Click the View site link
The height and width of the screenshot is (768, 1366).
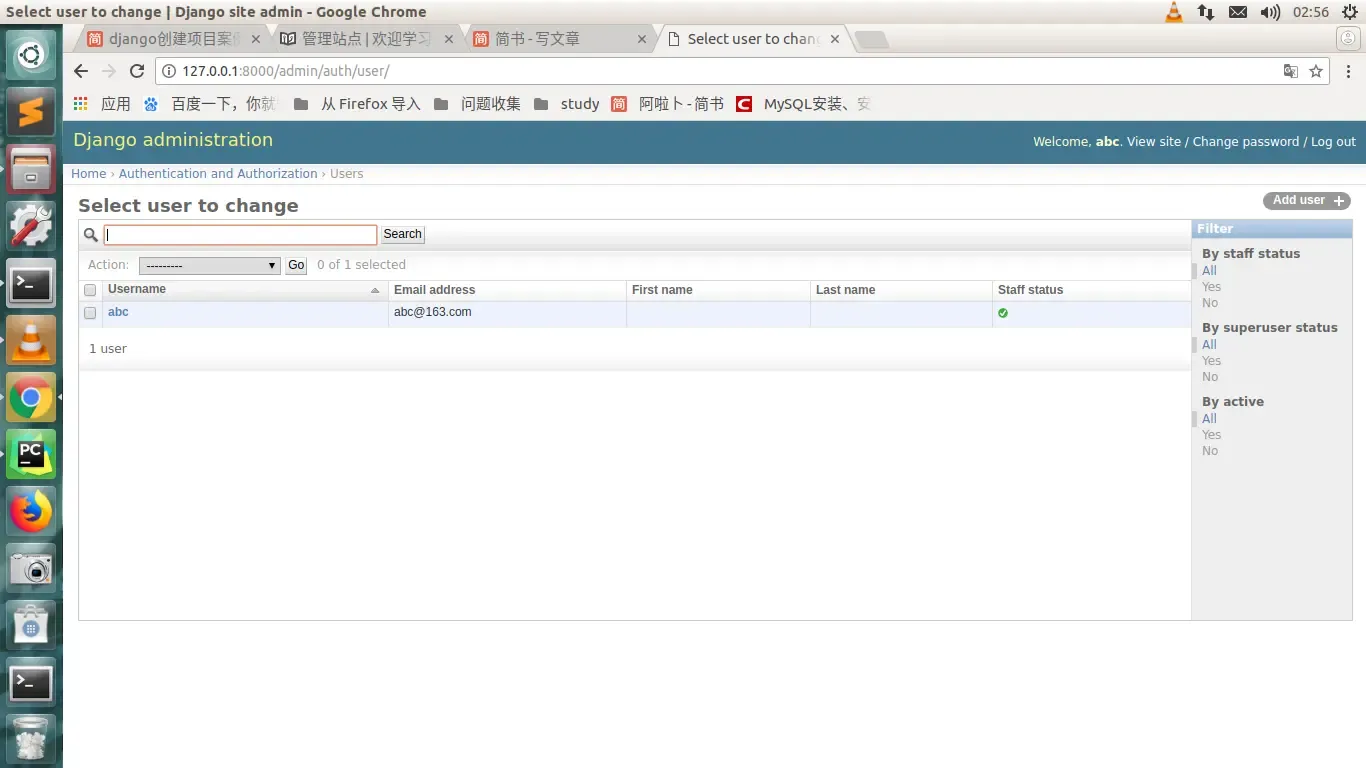1154,142
